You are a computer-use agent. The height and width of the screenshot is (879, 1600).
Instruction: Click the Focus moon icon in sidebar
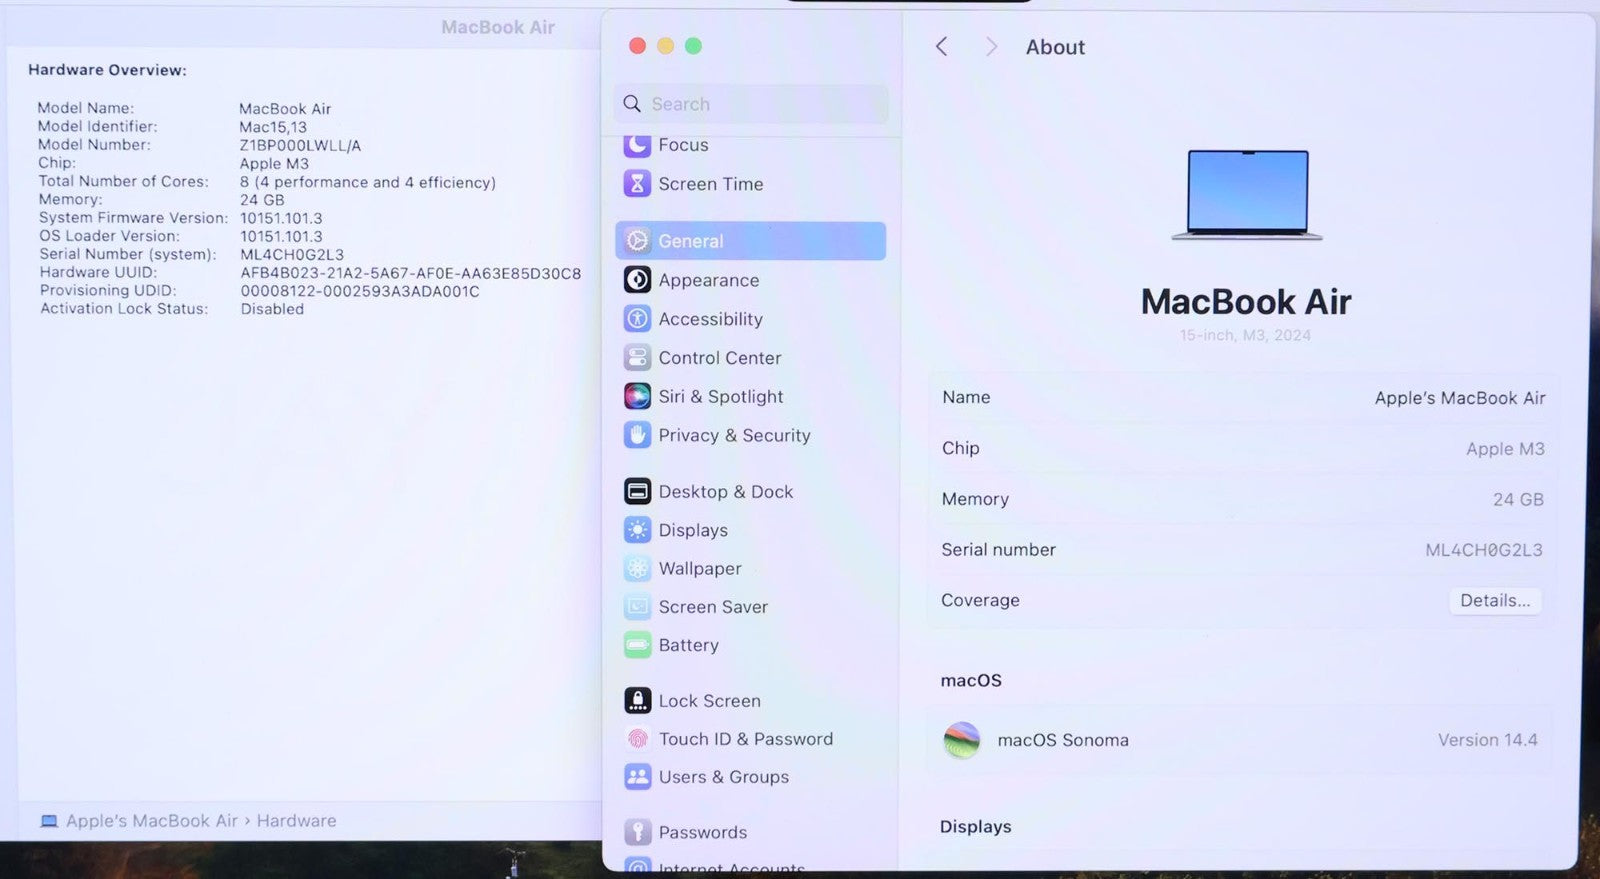tap(637, 145)
